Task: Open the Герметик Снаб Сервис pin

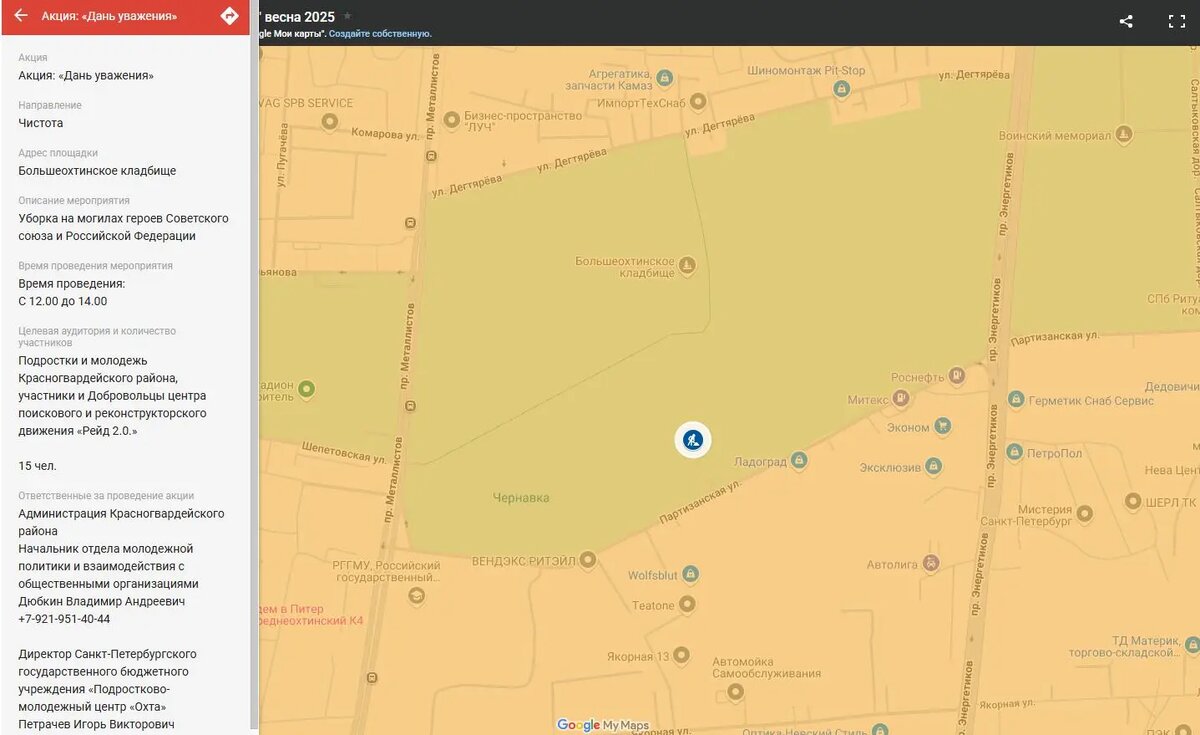Action: tap(1016, 400)
